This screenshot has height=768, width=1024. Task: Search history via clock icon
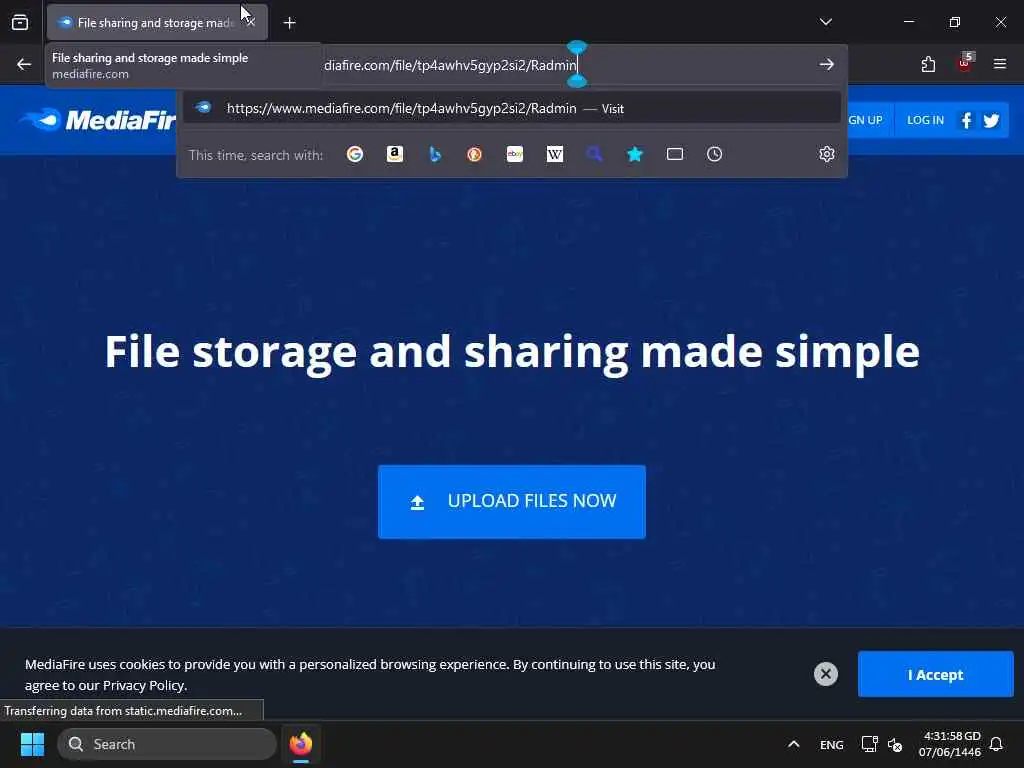coord(714,154)
